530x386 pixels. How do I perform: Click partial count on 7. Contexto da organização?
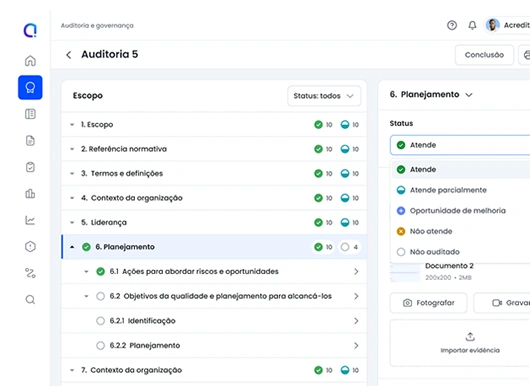point(350,370)
